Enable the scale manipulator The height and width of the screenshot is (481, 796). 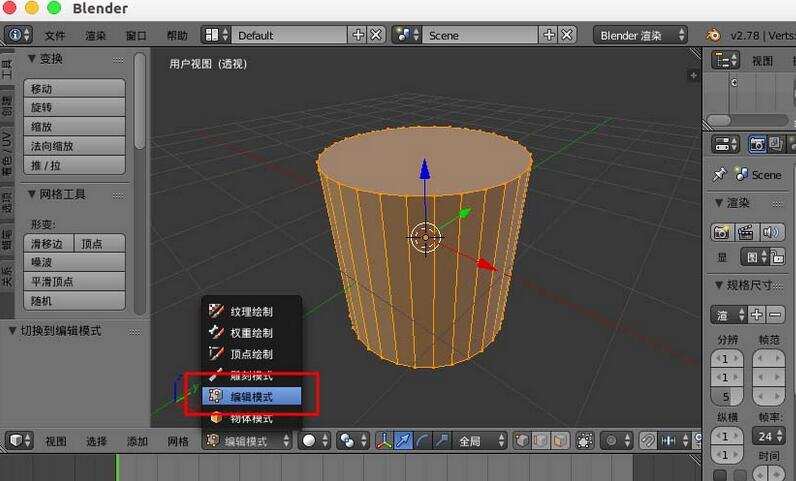(441, 440)
